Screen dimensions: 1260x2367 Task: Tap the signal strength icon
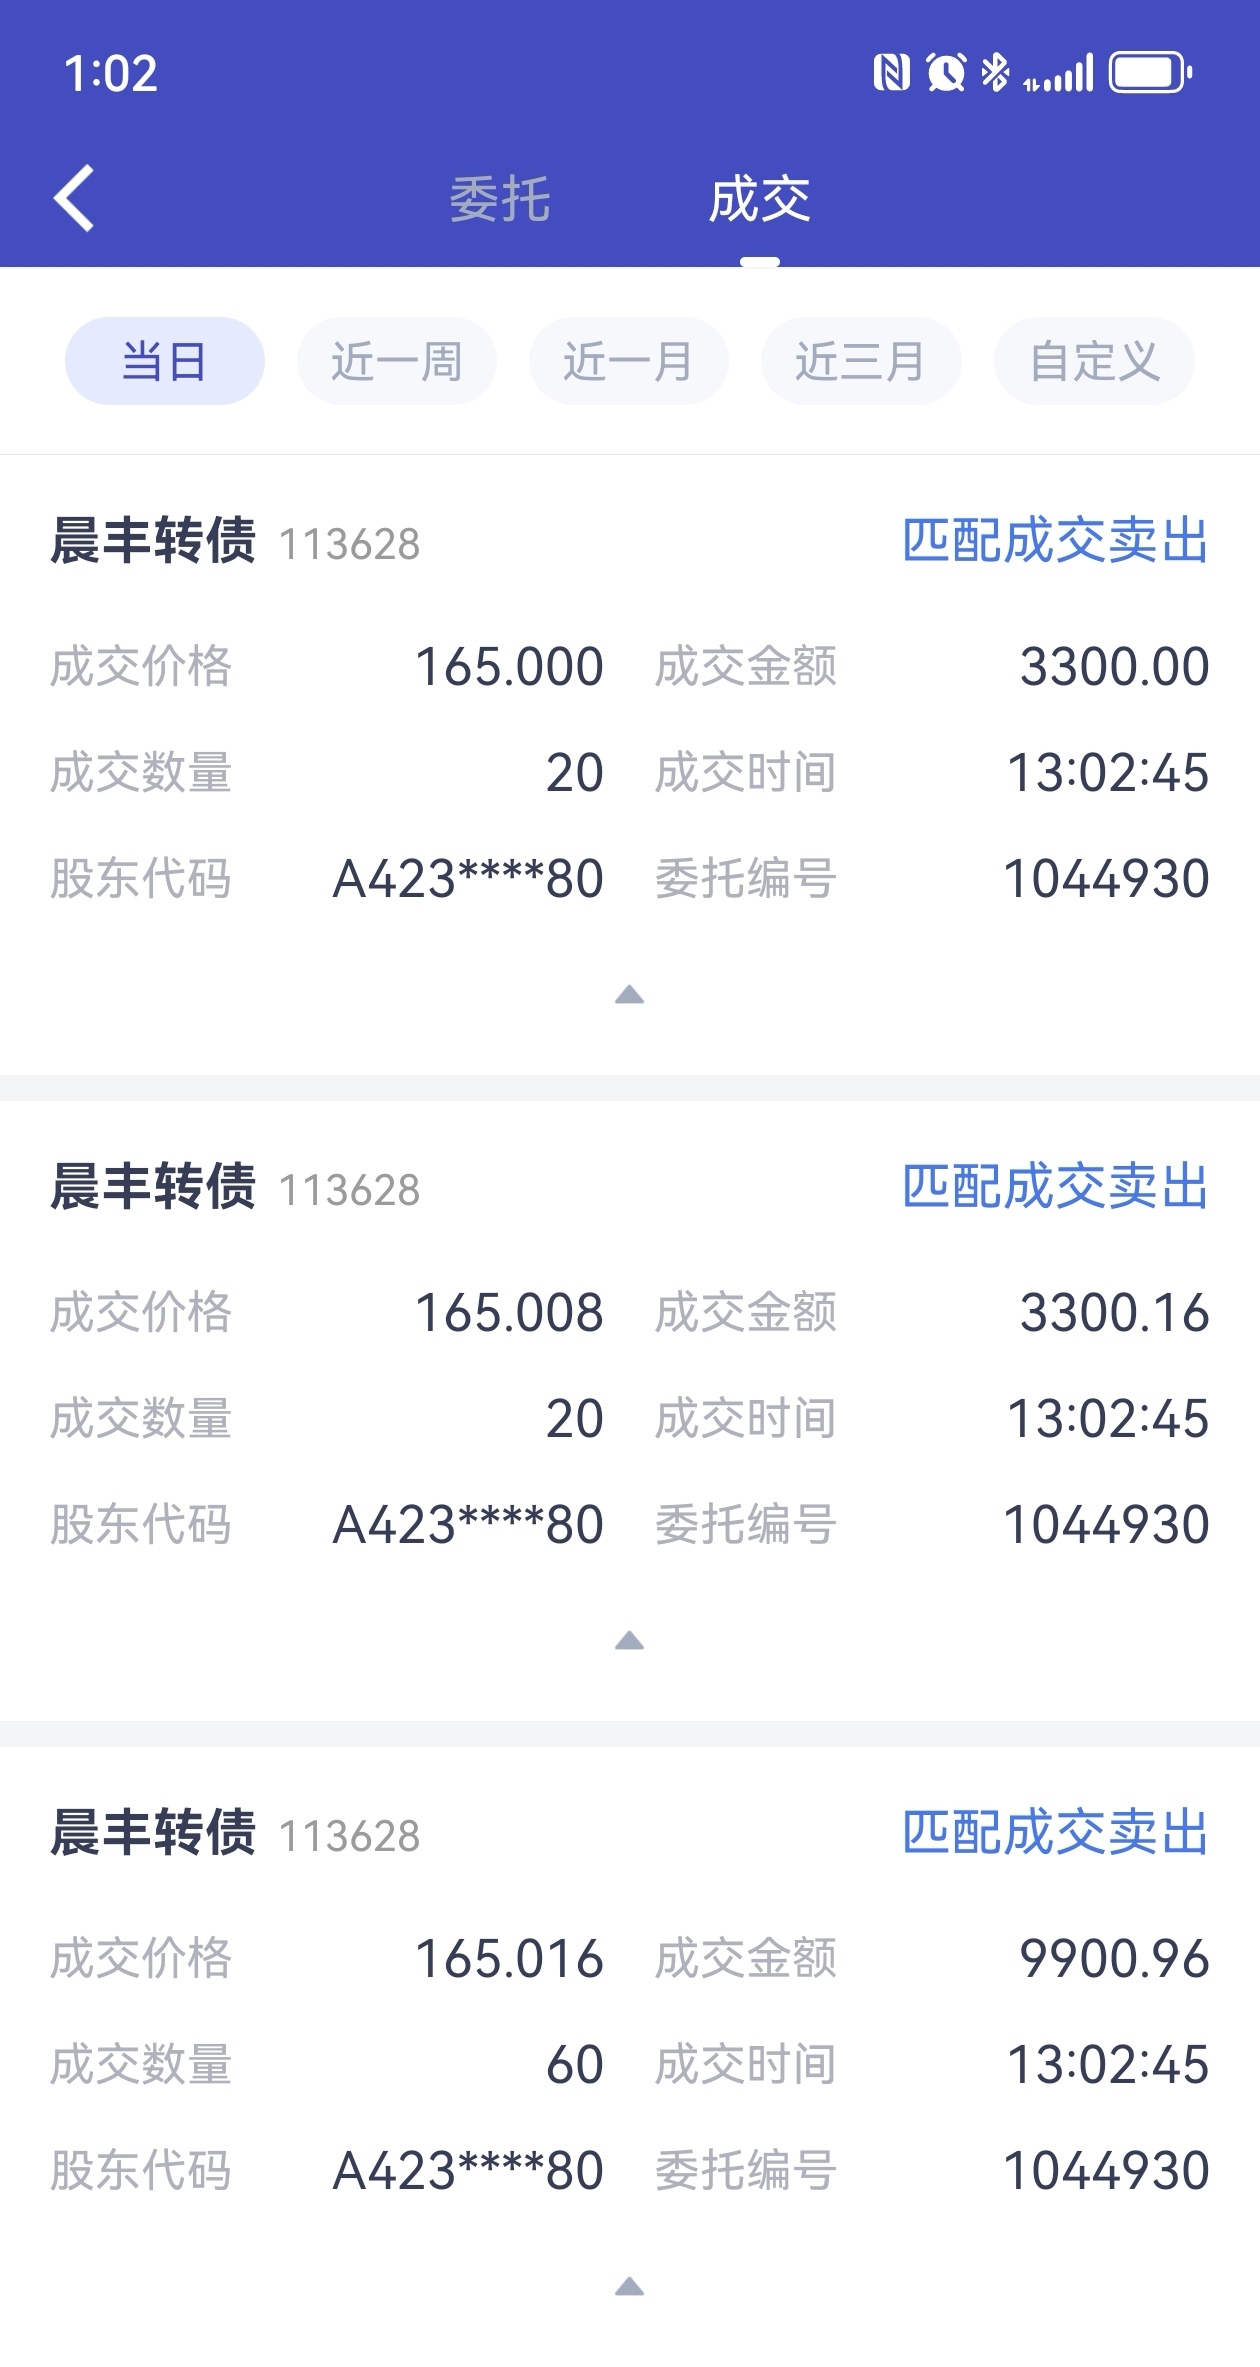[x=1059, y=73]
